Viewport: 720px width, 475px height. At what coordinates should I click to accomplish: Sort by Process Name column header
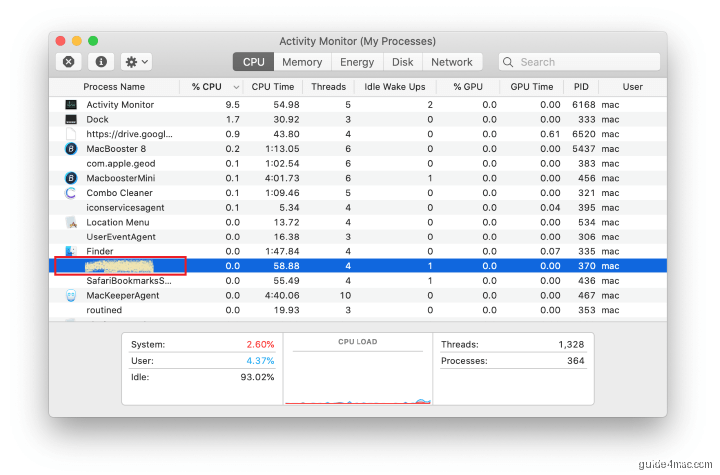click(114, 87)
